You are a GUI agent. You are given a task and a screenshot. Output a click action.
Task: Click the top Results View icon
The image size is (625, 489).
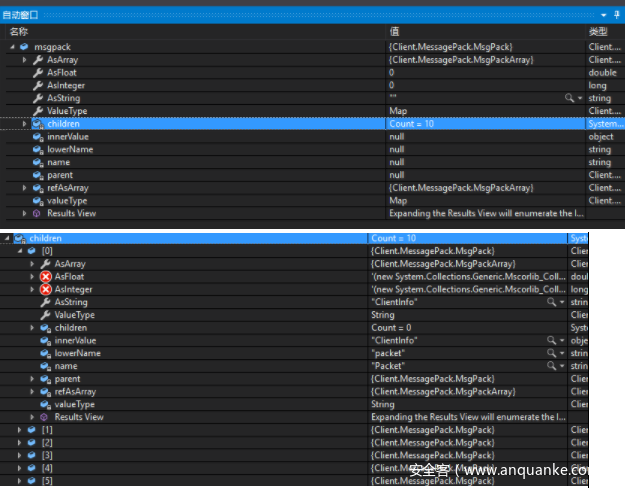(38, 213)
